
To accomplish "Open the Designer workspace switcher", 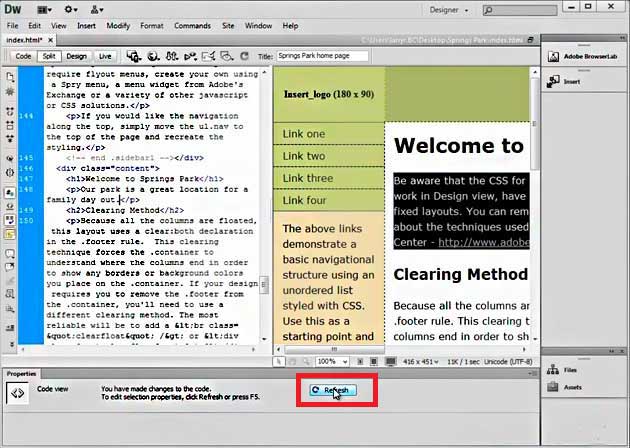I will click(448, 10).
